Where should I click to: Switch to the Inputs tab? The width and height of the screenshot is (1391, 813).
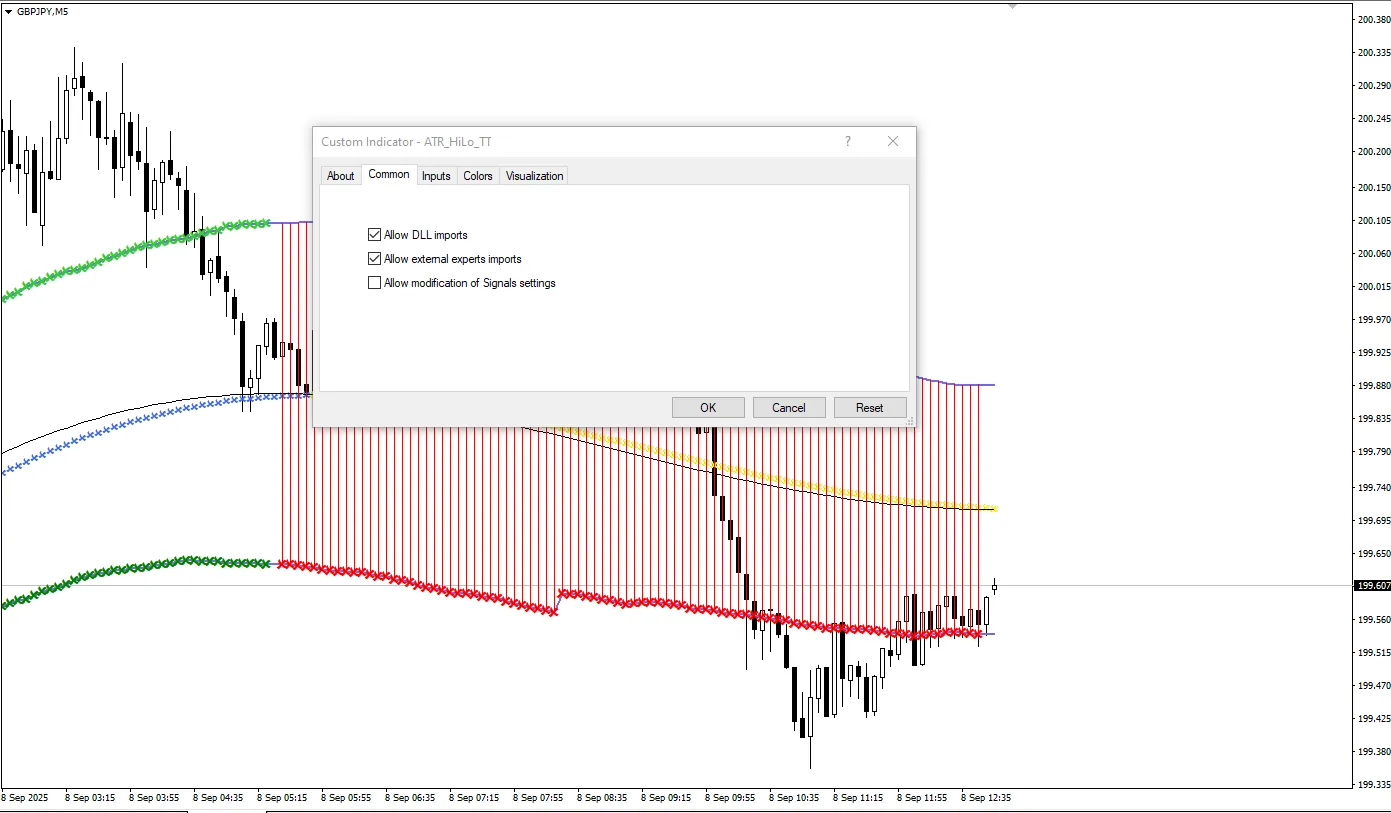(x=436, y=176)
